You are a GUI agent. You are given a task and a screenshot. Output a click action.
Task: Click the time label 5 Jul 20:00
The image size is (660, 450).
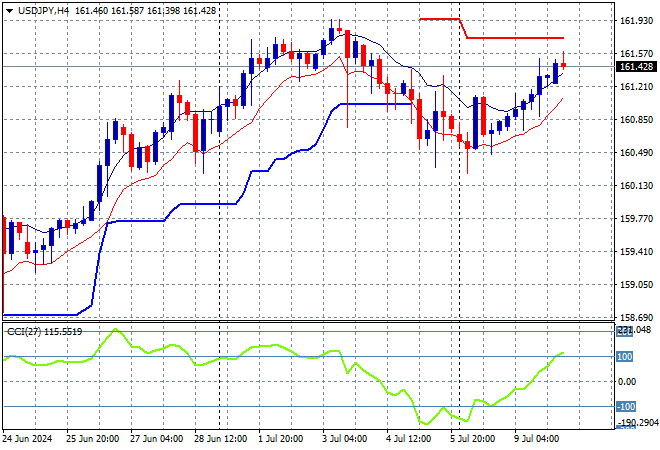(x=472, y=439)
